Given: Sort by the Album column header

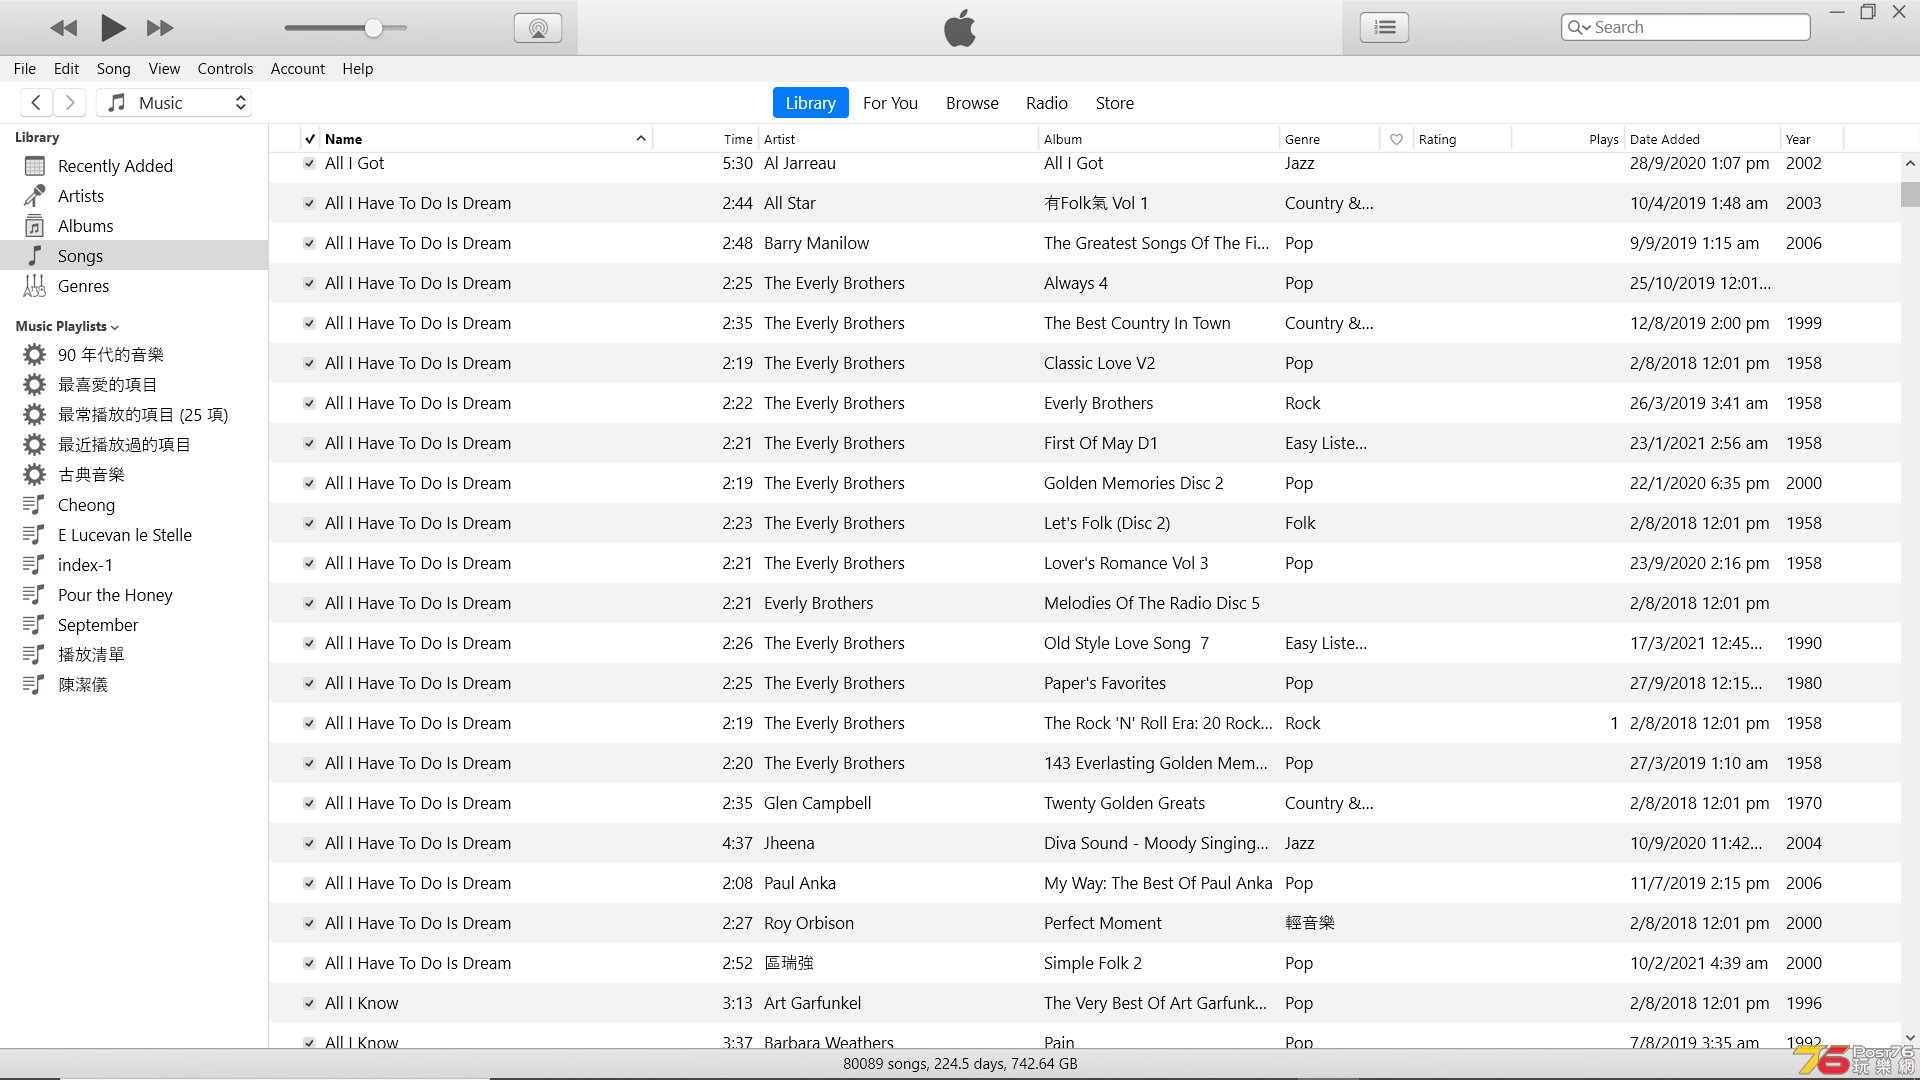Looking at the screenshot, I should (1158, 139).
